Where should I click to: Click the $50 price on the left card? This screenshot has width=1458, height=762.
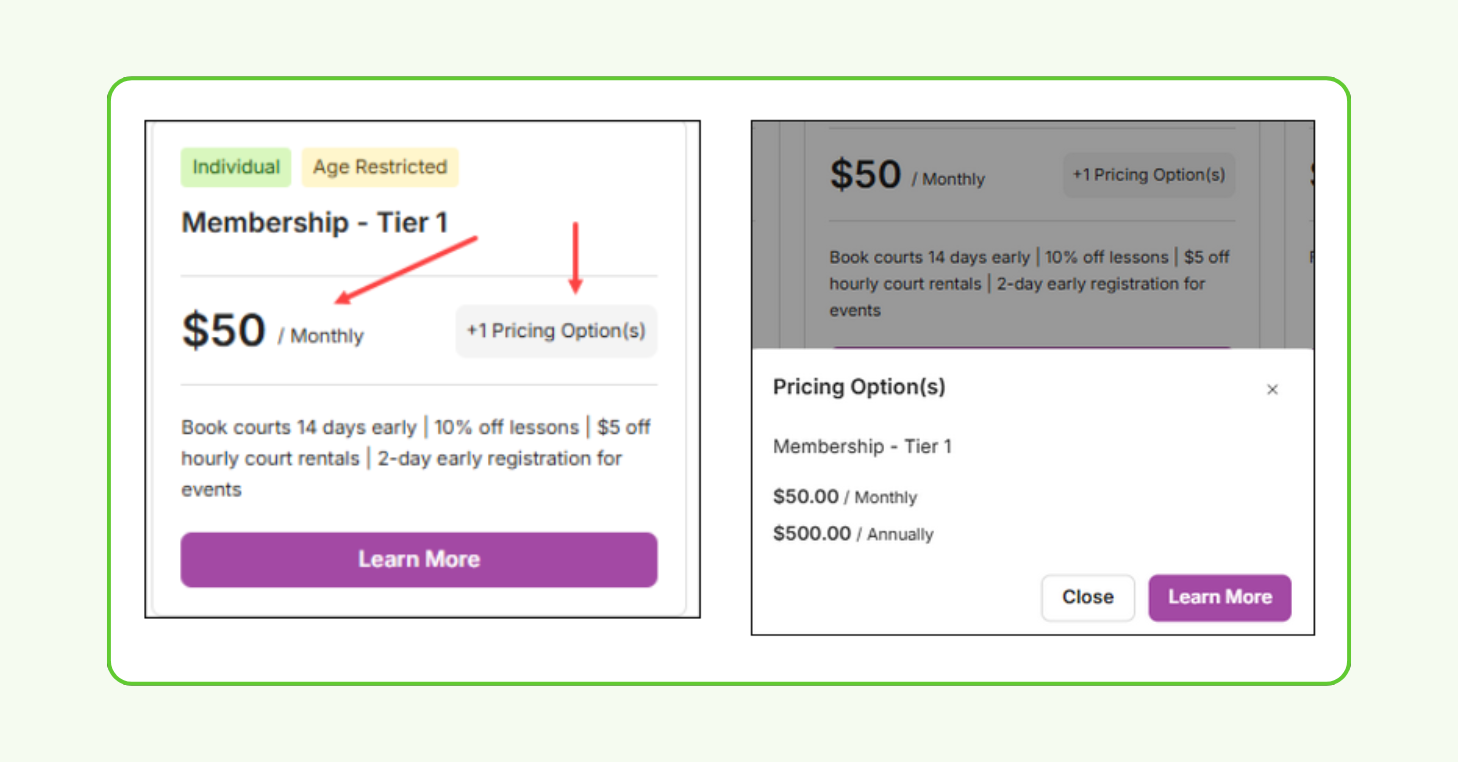[x=222, y=330]
